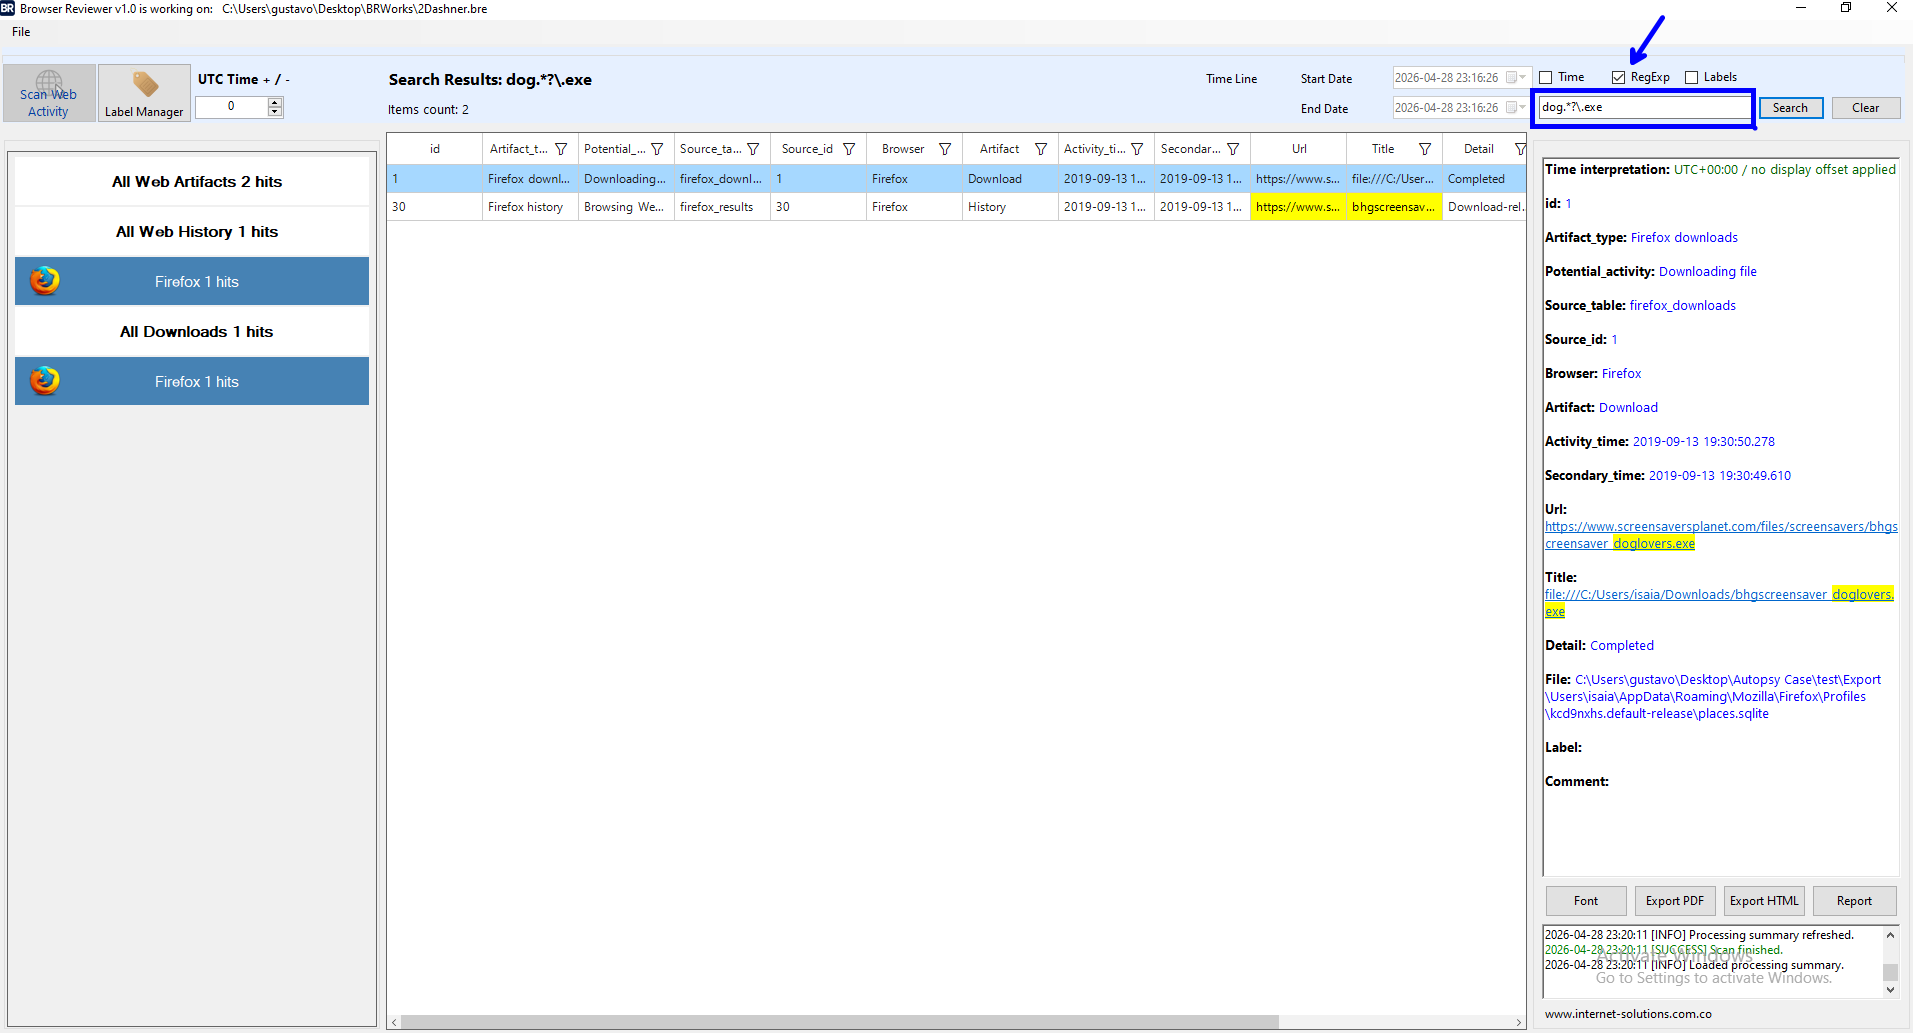This screenshot has width=1913, height=1033.
Task: Click filter icon on Secondar... column
Action: coord(1233,149)
